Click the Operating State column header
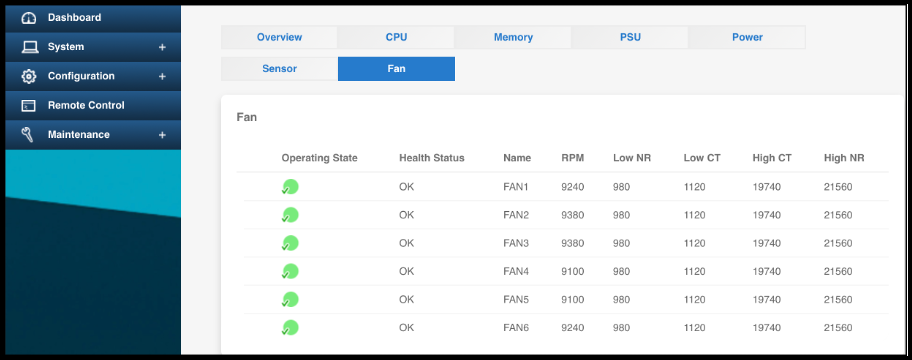912x360 pixels. [319, 158]
